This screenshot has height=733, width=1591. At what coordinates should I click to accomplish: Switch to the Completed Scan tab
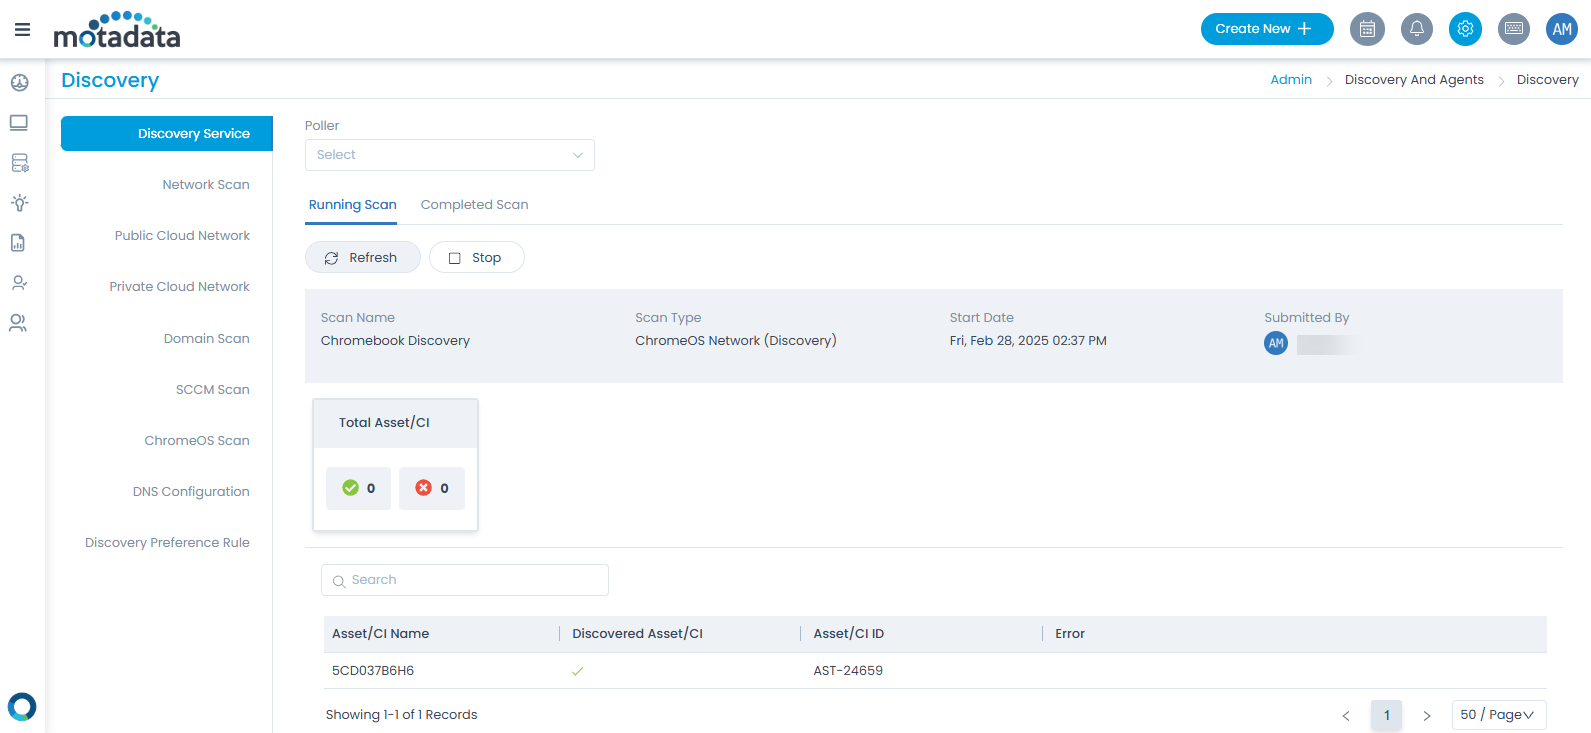click(x=474, y=205)
